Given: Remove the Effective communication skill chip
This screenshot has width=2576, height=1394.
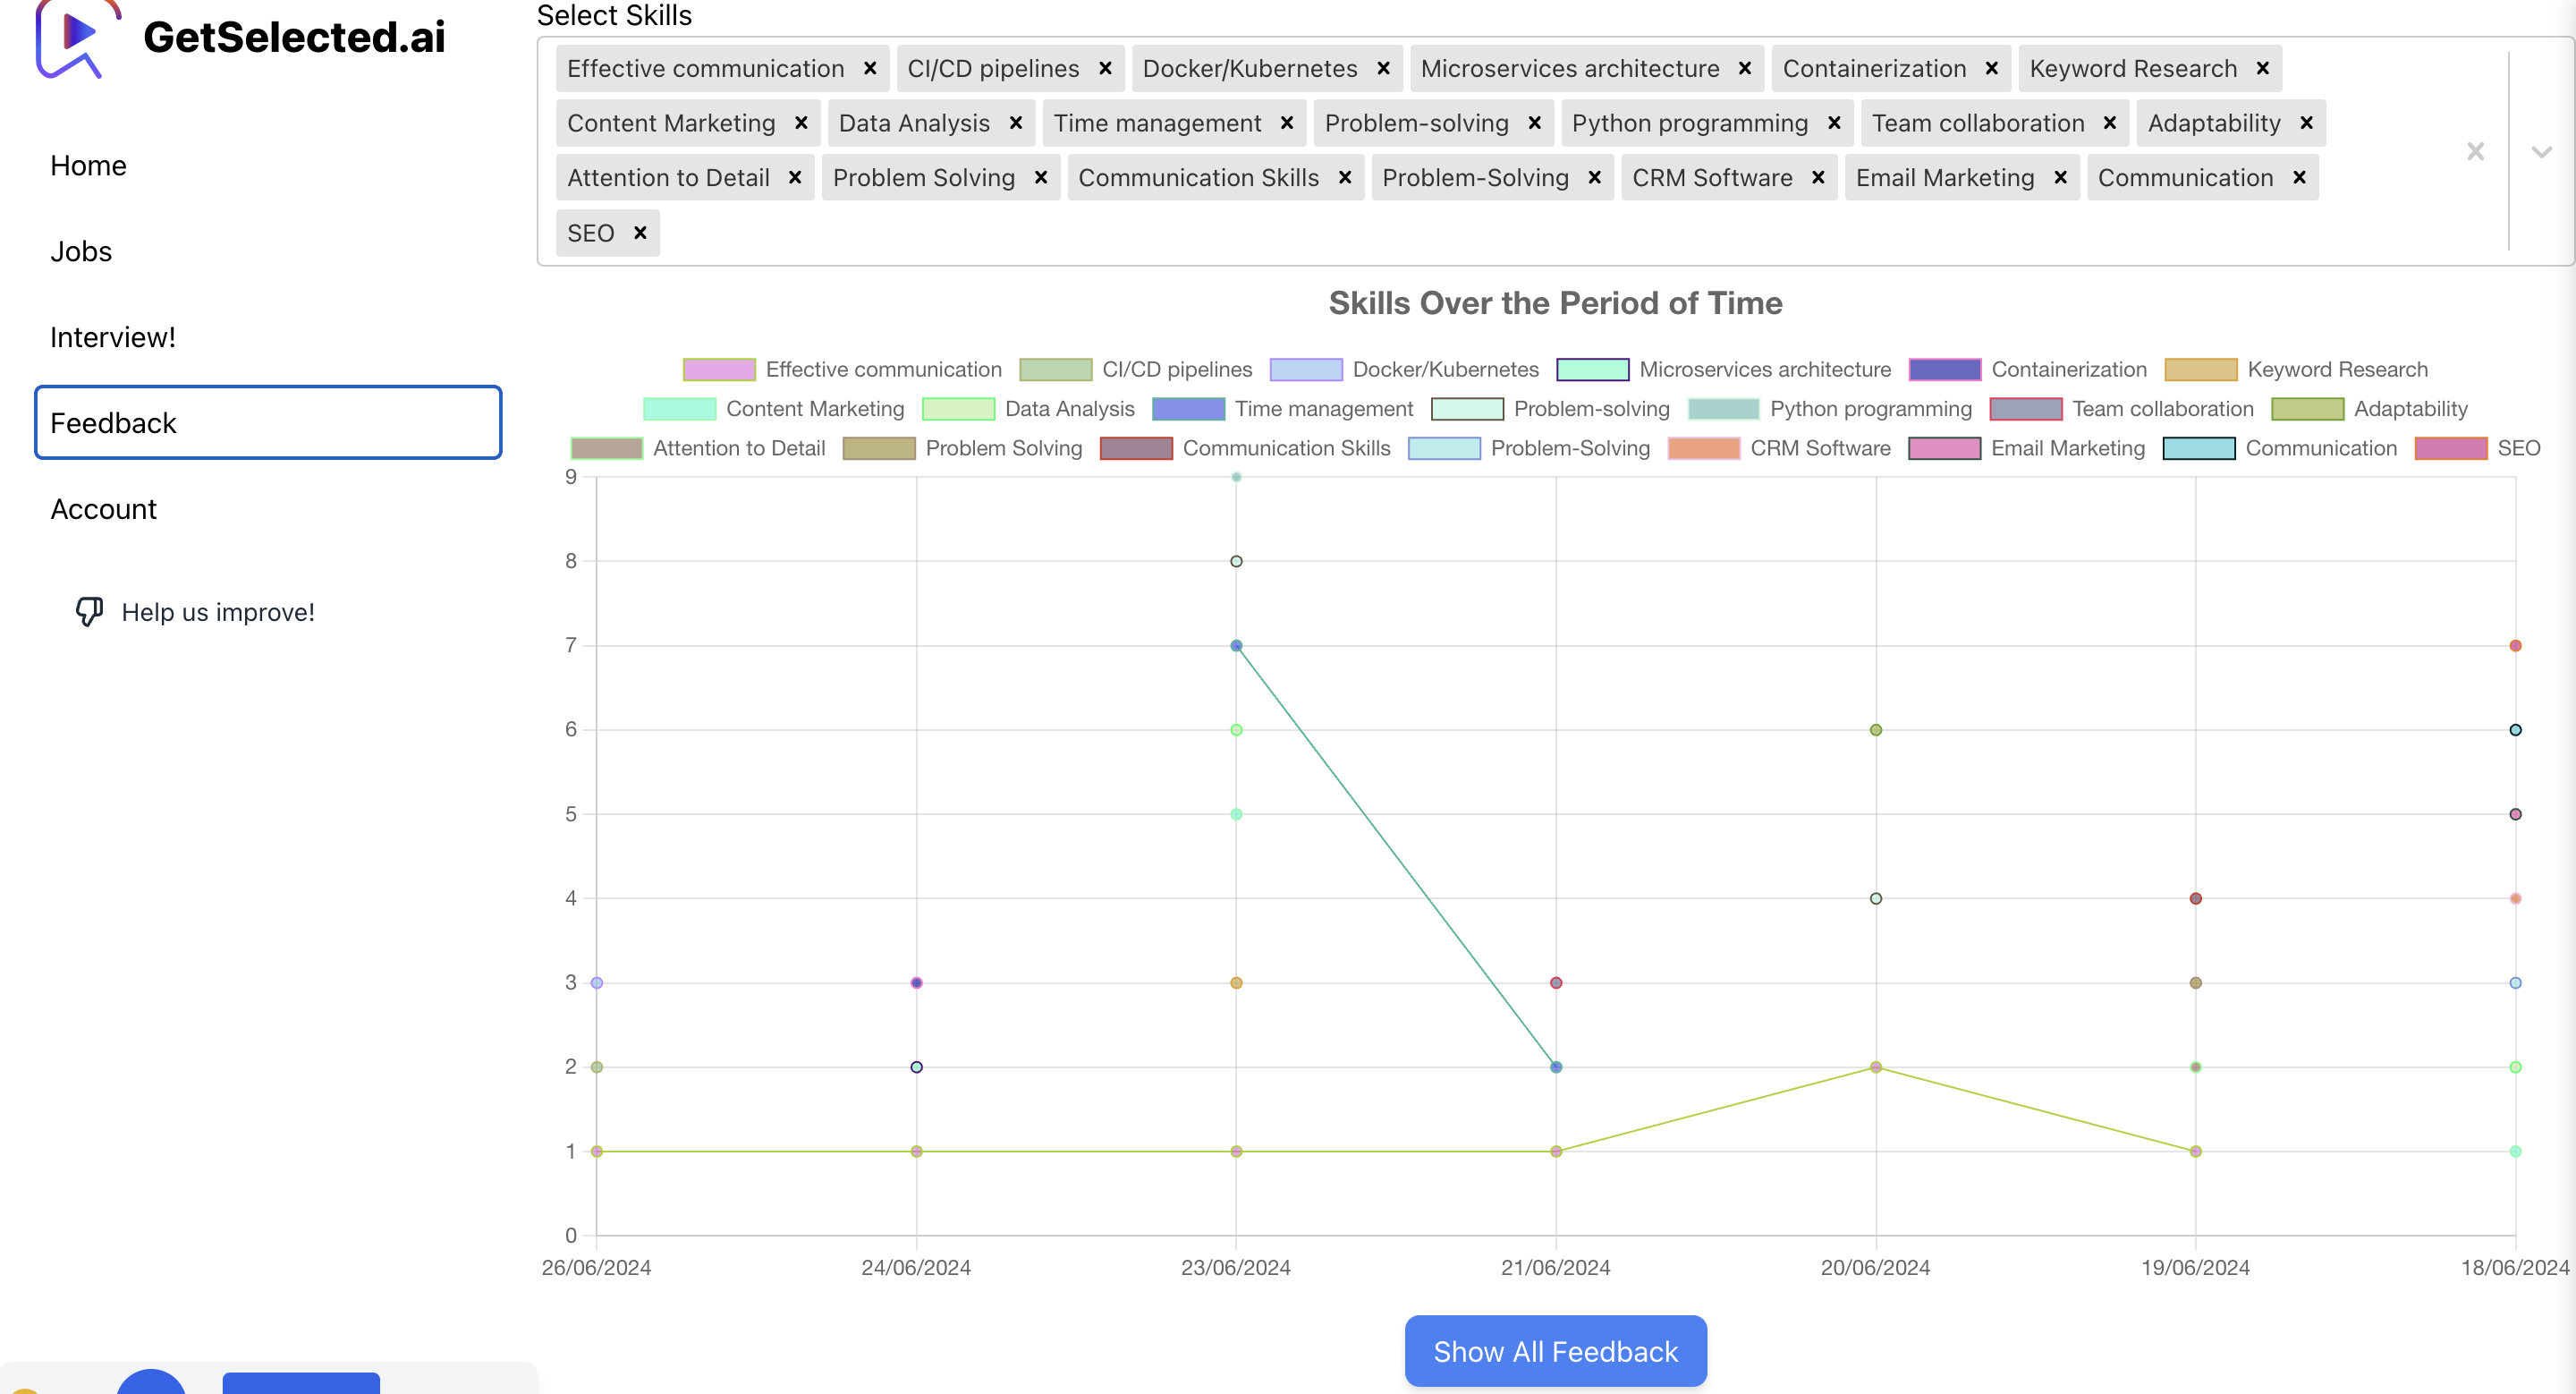Looking at the screenshot, I should pos(871,68).
